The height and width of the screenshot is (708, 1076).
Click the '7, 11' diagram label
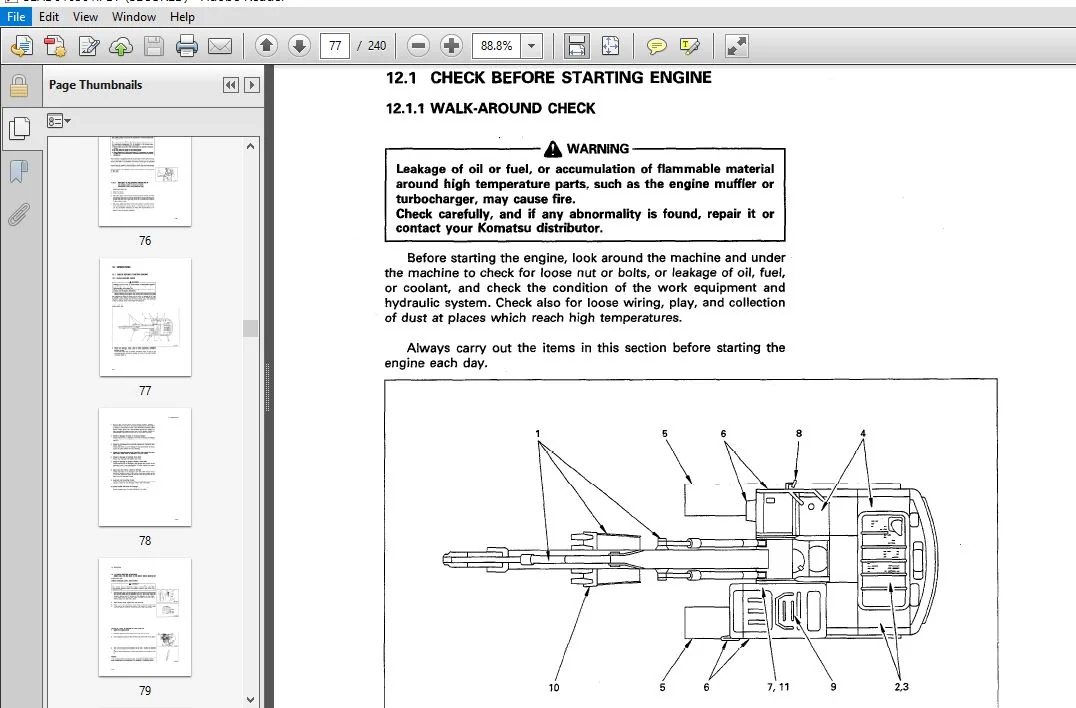point(778,687)
